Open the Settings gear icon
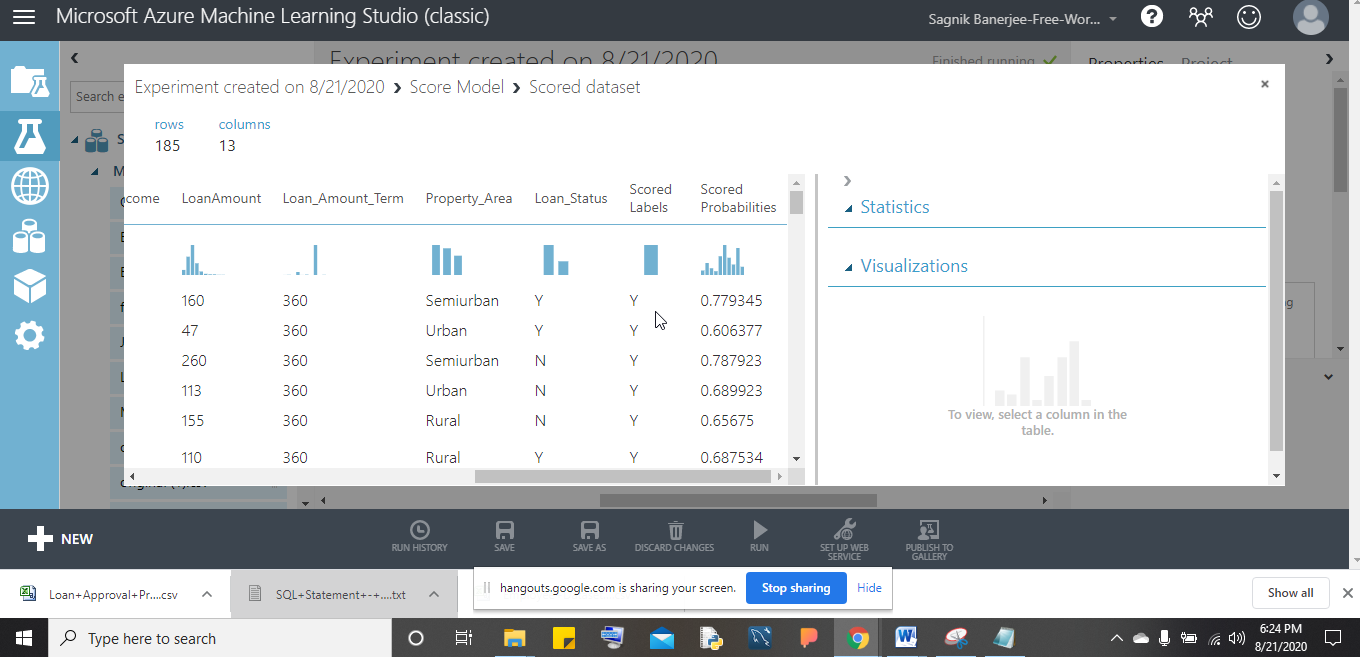This screenshot has width=1360, height=657. 29,336
